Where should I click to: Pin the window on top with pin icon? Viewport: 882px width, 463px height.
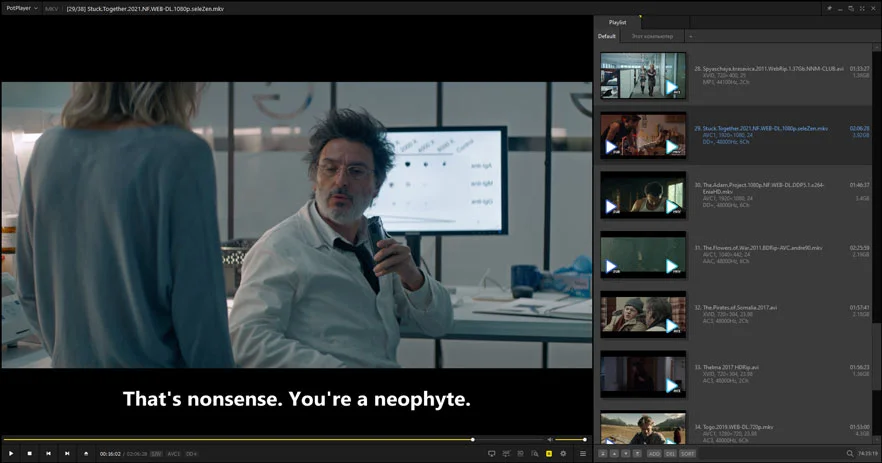(829, 8)
